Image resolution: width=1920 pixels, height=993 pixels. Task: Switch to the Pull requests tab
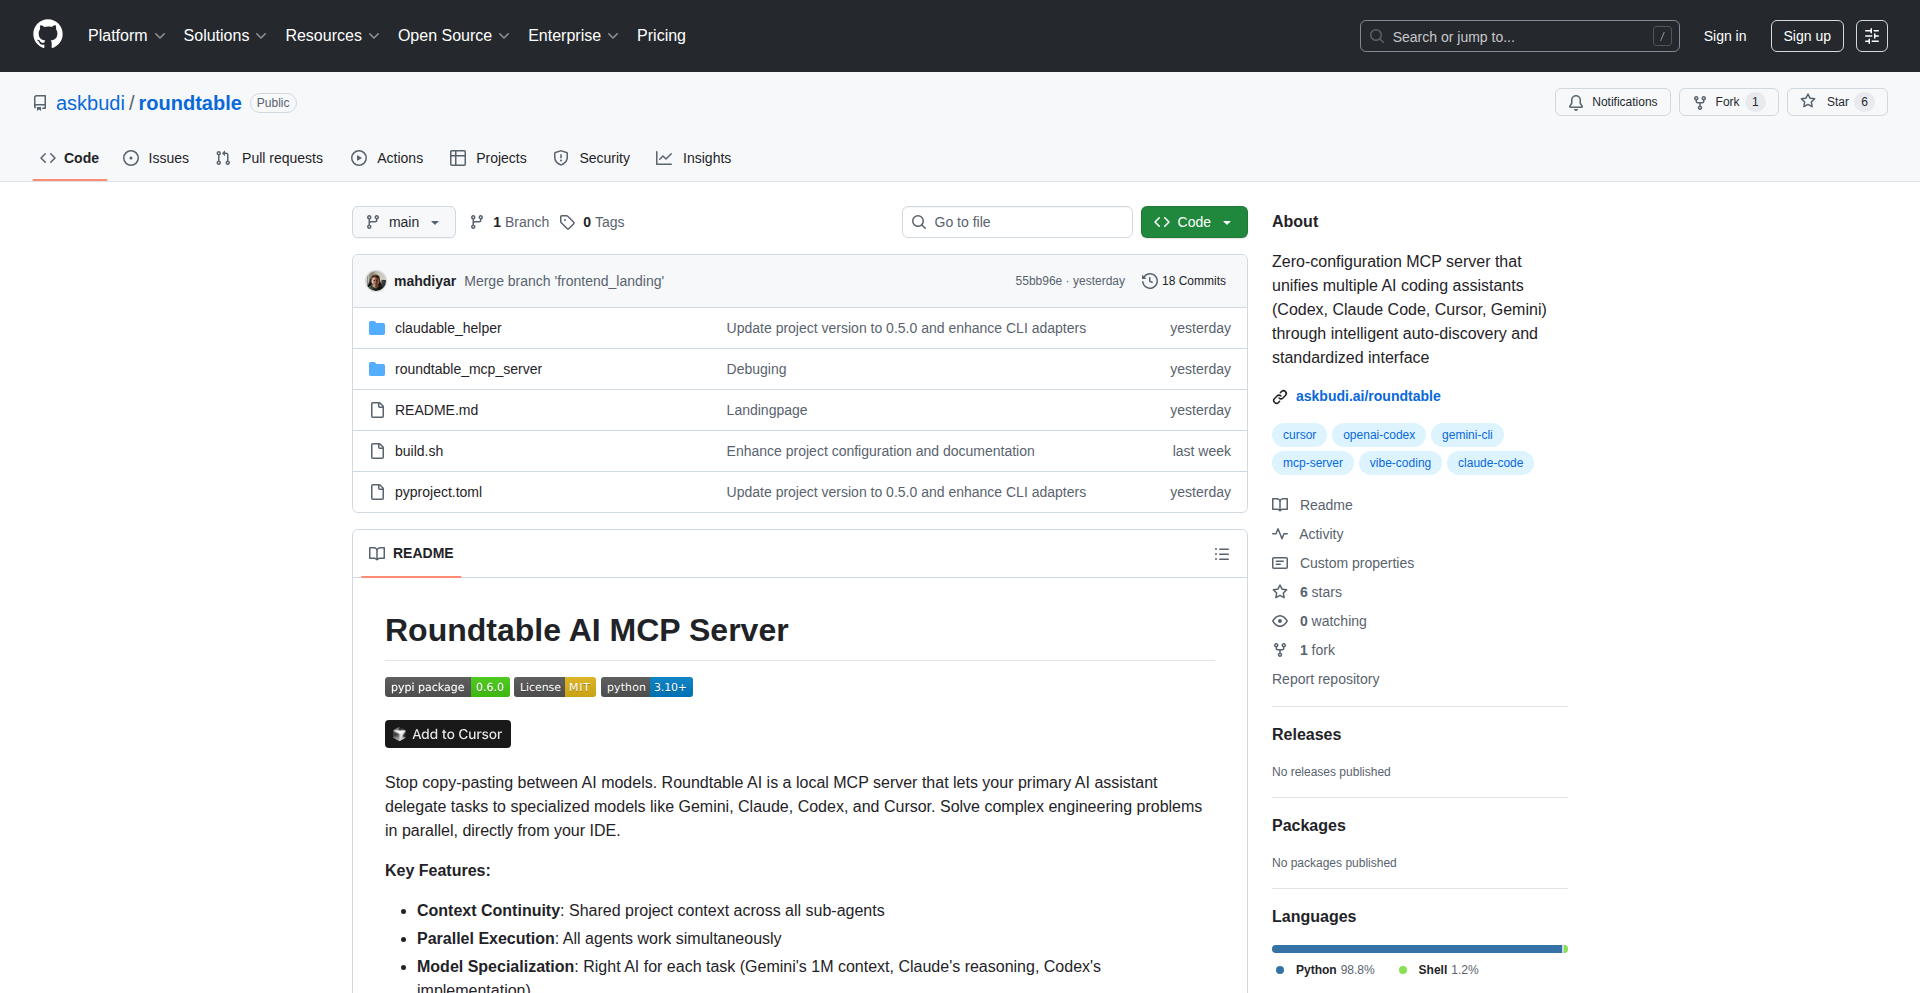[269, 158]
